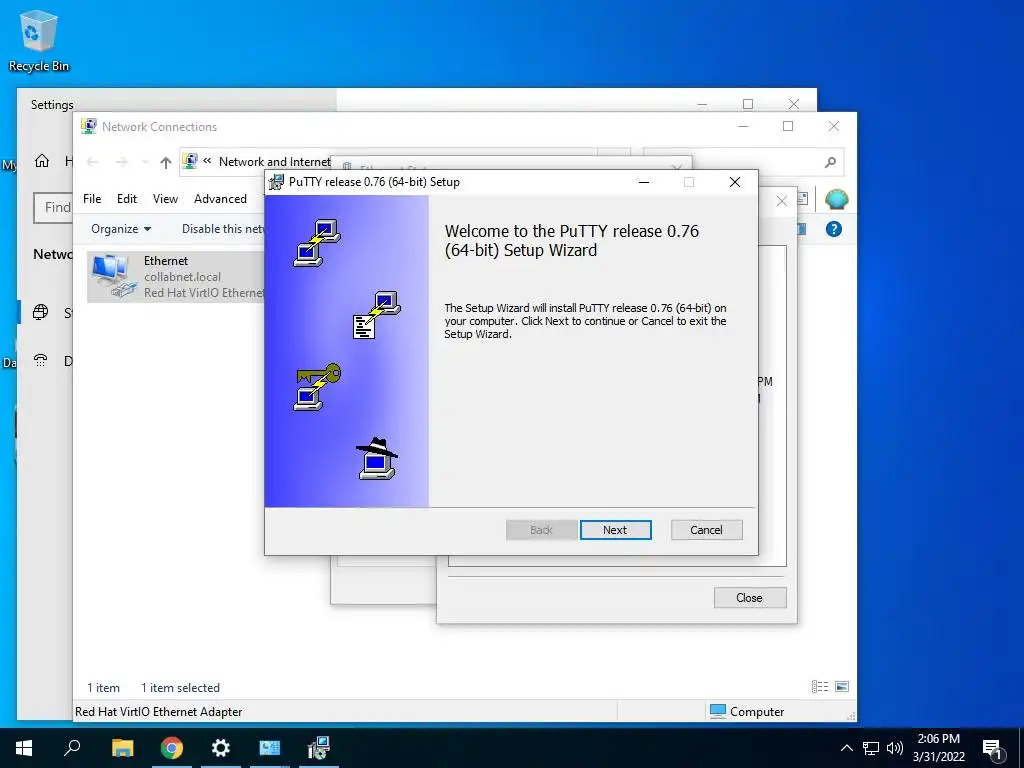Expand the Organize dropdown
The width and height of the screenshot is (1024, 768).
(x=121, y=229)
